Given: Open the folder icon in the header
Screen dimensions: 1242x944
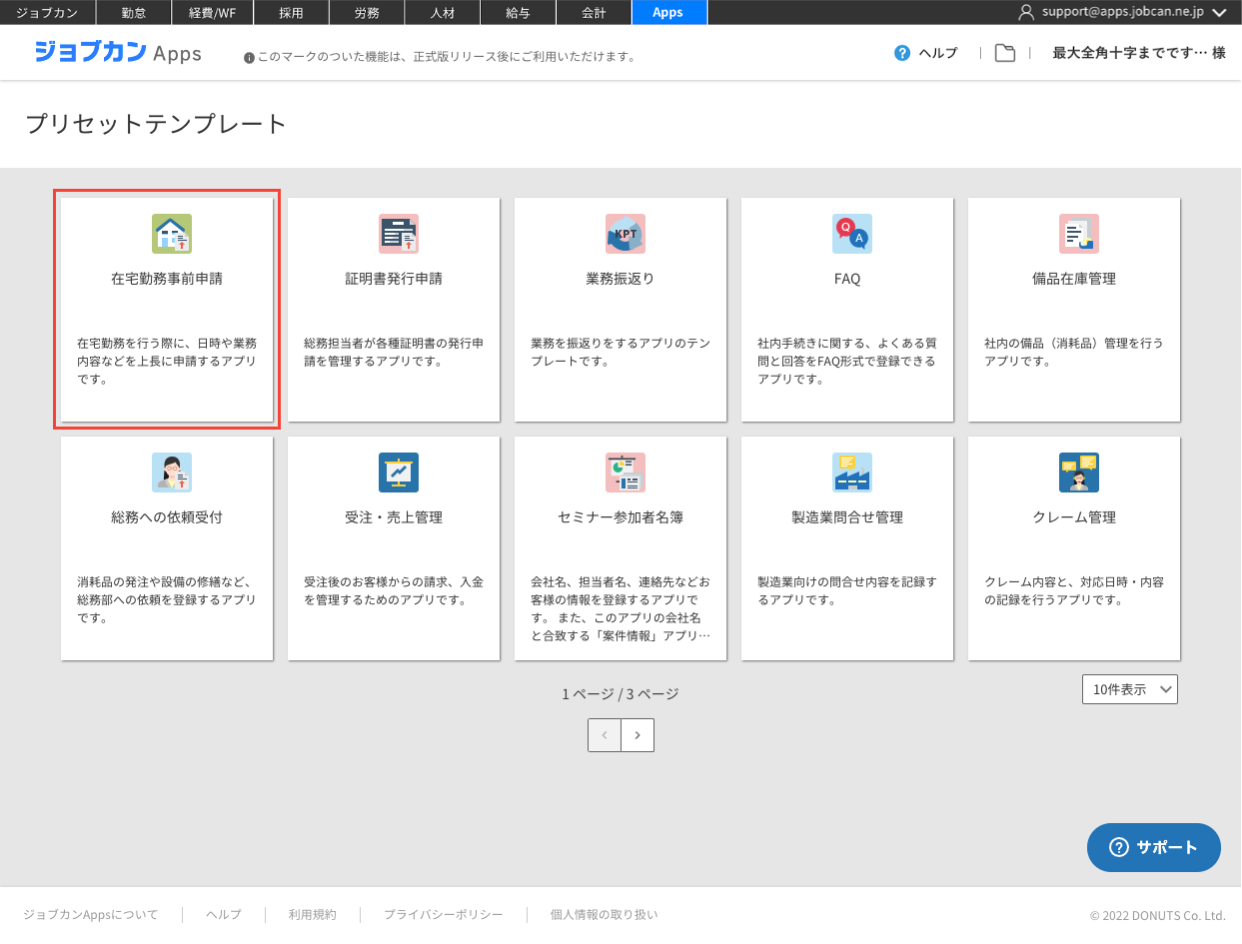Looking at the screenshot, I should click(1005, 53).
